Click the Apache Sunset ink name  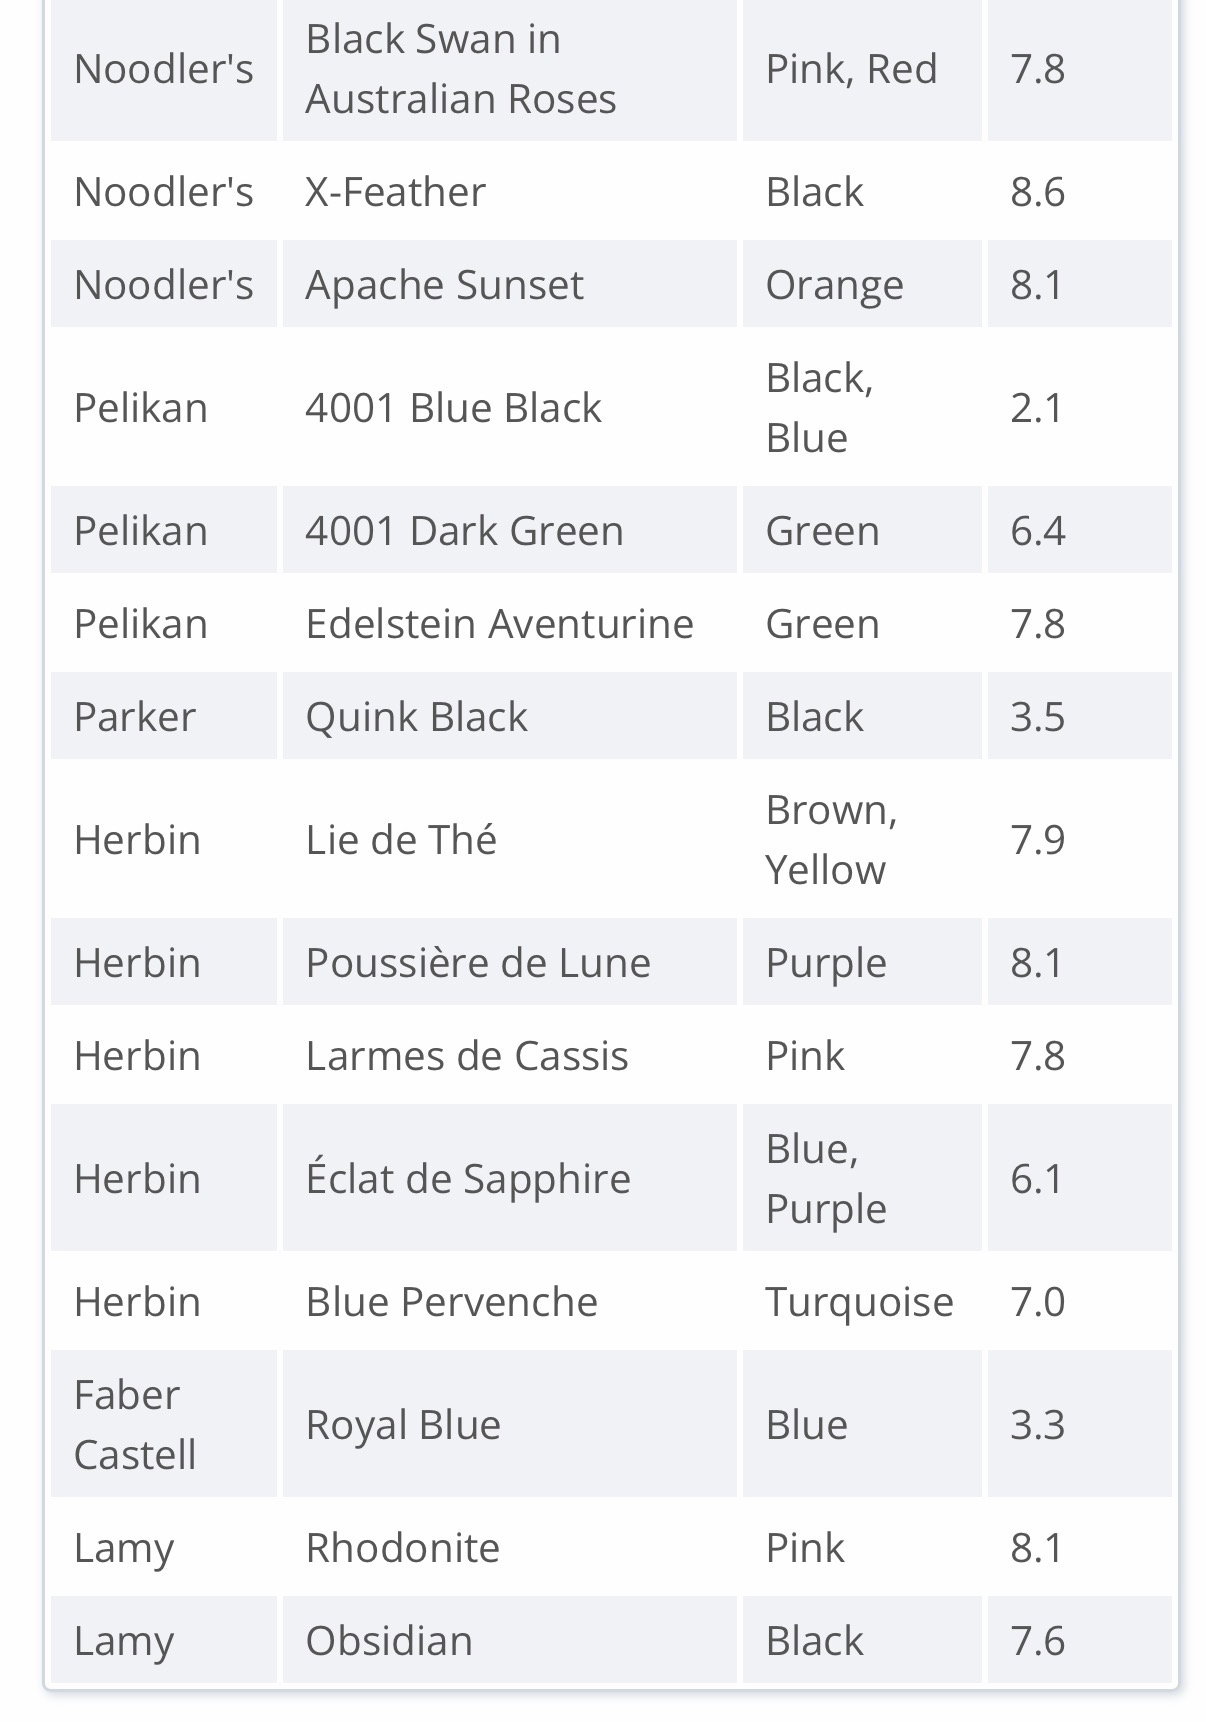444,285
